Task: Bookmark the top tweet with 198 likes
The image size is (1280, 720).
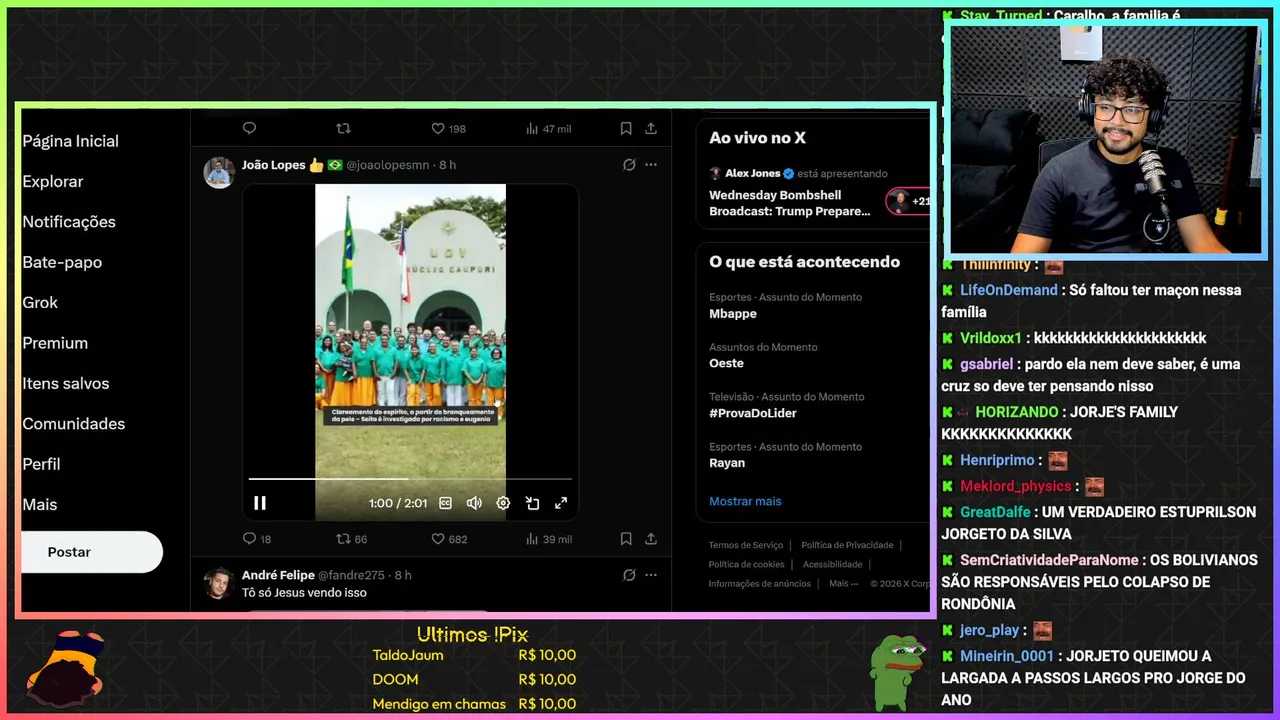Action: click(626, 128)
